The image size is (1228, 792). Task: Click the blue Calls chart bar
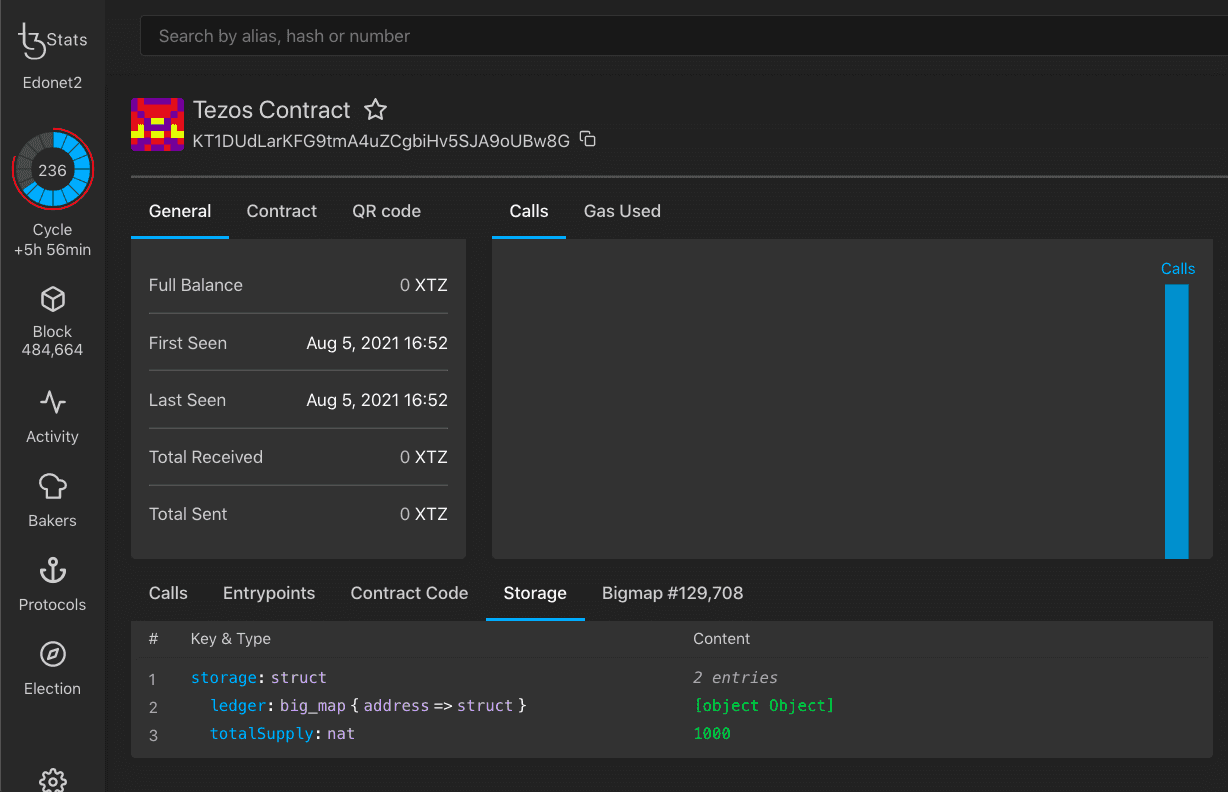[x=1176, y=420]
